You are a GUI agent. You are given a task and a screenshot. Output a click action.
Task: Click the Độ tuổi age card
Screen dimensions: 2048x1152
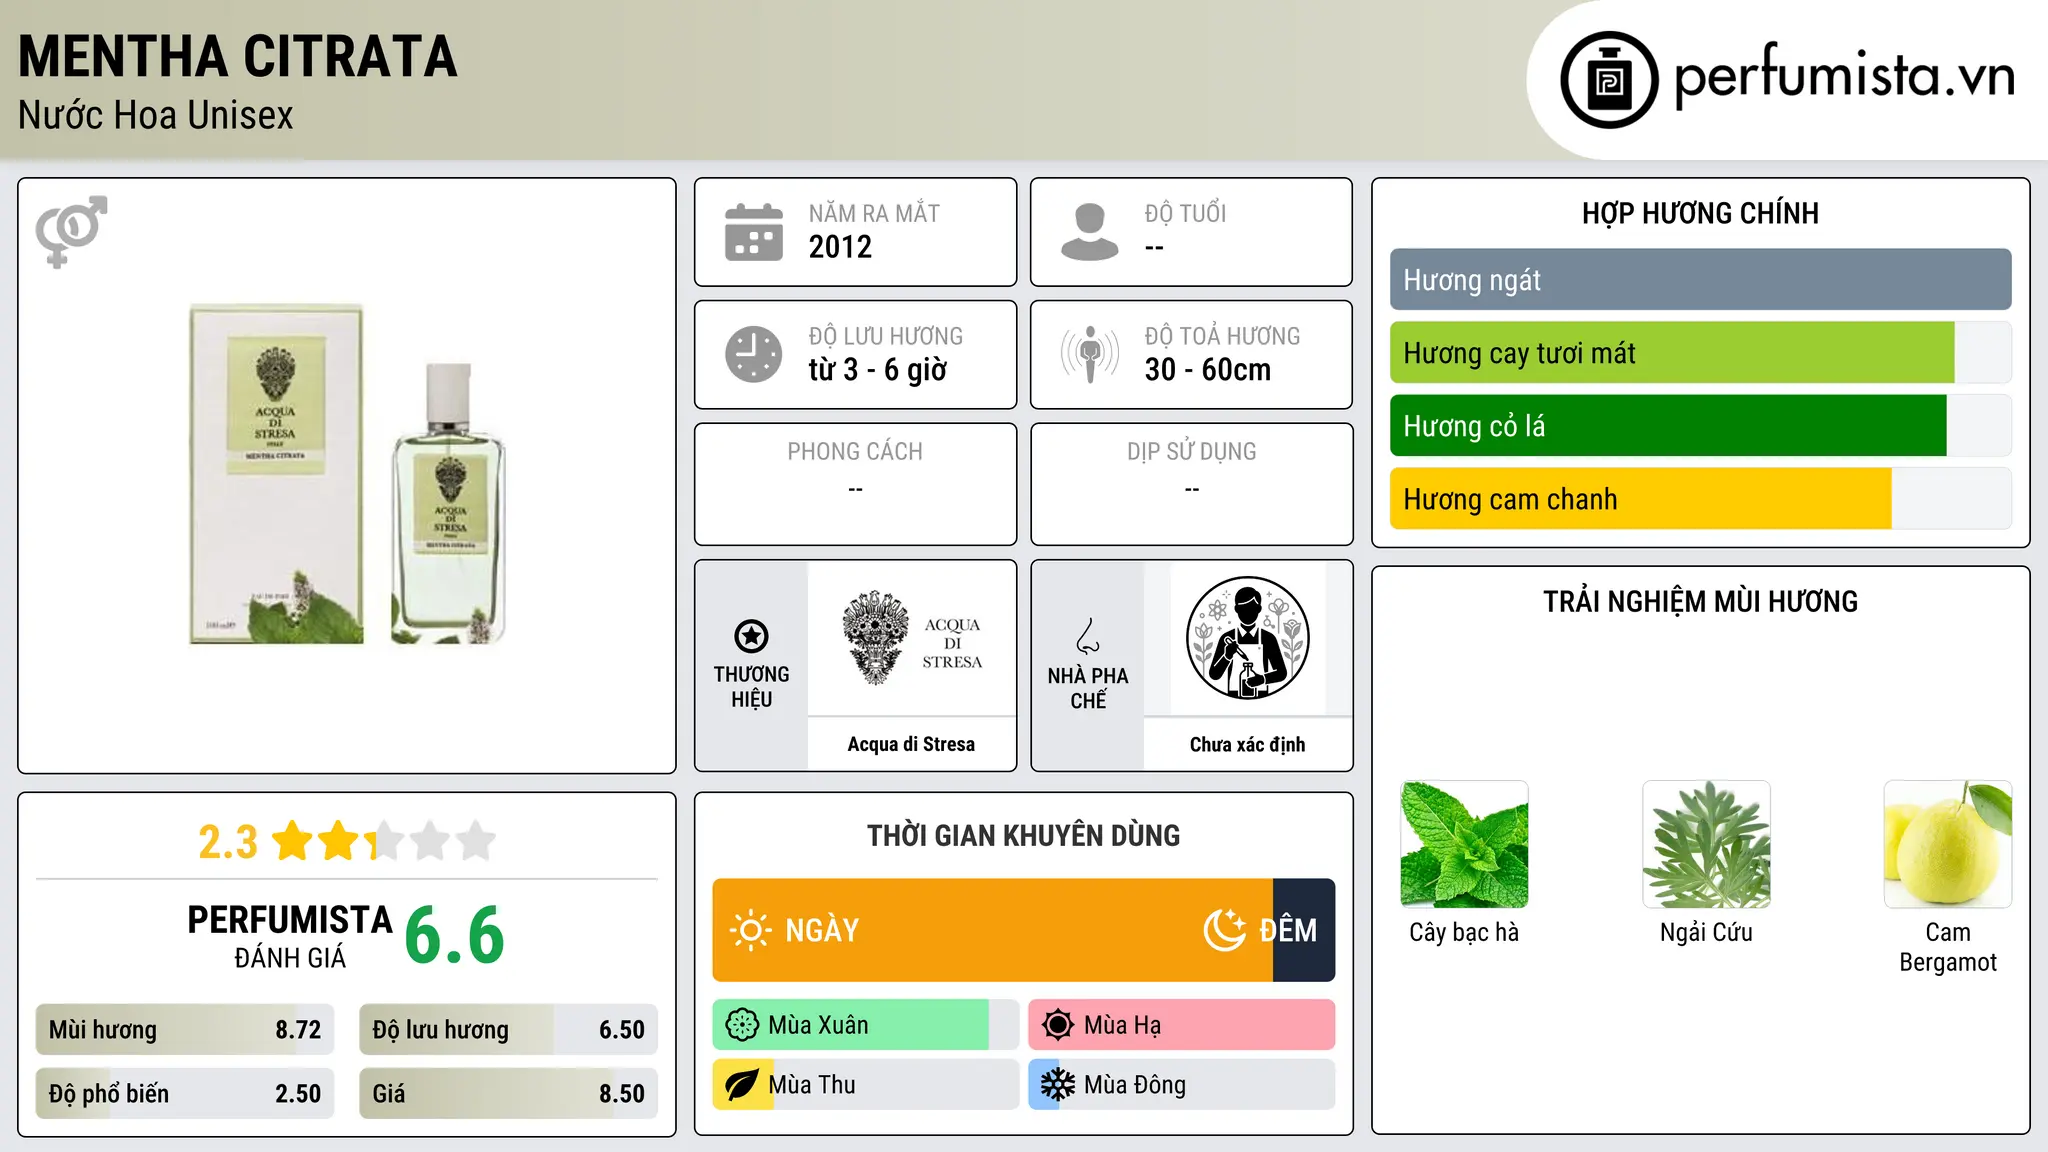1191,232
